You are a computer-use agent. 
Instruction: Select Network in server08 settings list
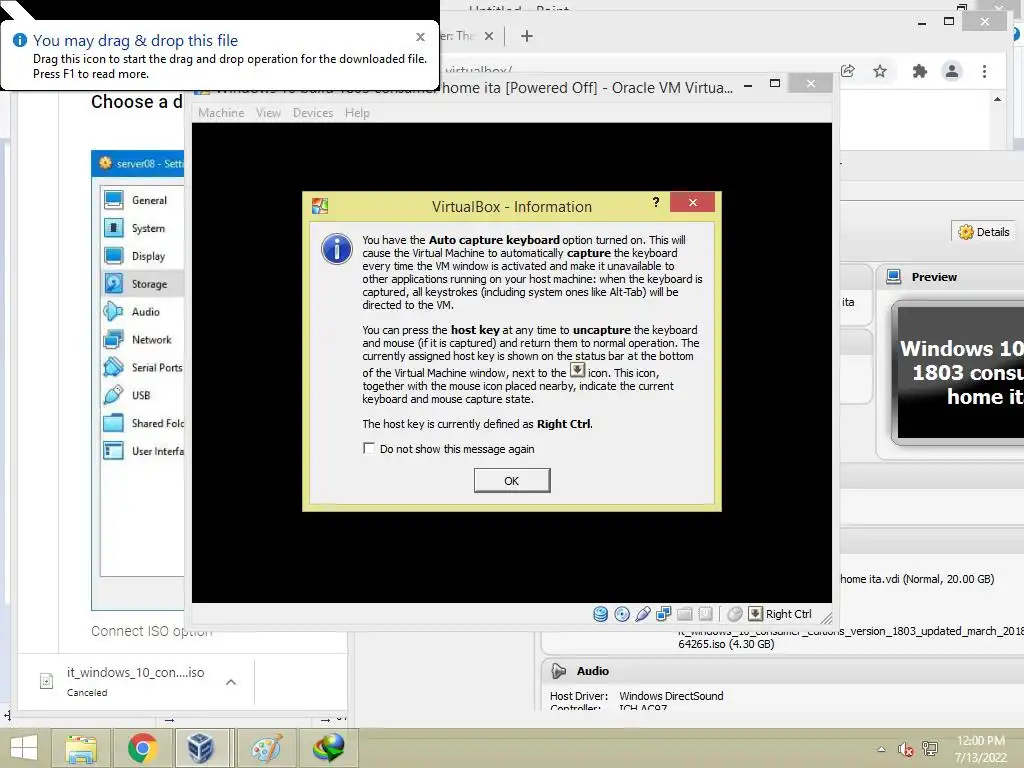pyautogui.click(x=142, y=340)
